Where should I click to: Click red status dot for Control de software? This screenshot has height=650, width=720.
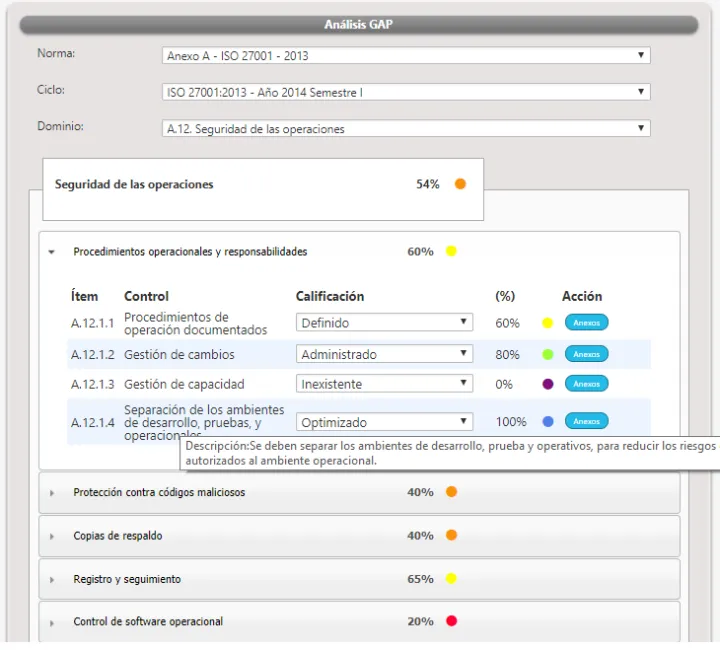tap(451, 621)
